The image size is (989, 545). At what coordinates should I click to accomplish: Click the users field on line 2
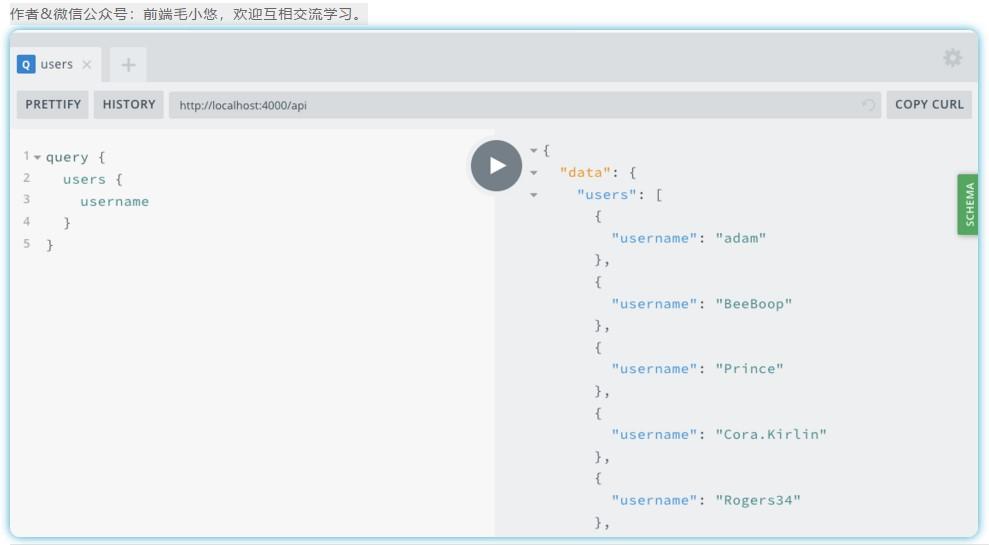coord(84,179)
